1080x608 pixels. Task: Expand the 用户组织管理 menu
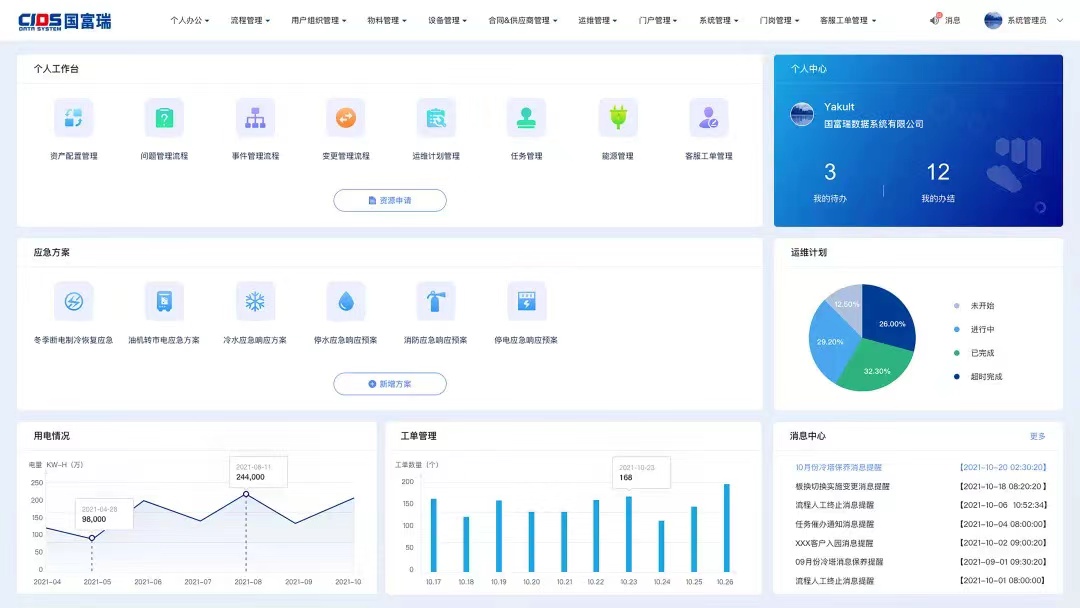click(318, 21)
